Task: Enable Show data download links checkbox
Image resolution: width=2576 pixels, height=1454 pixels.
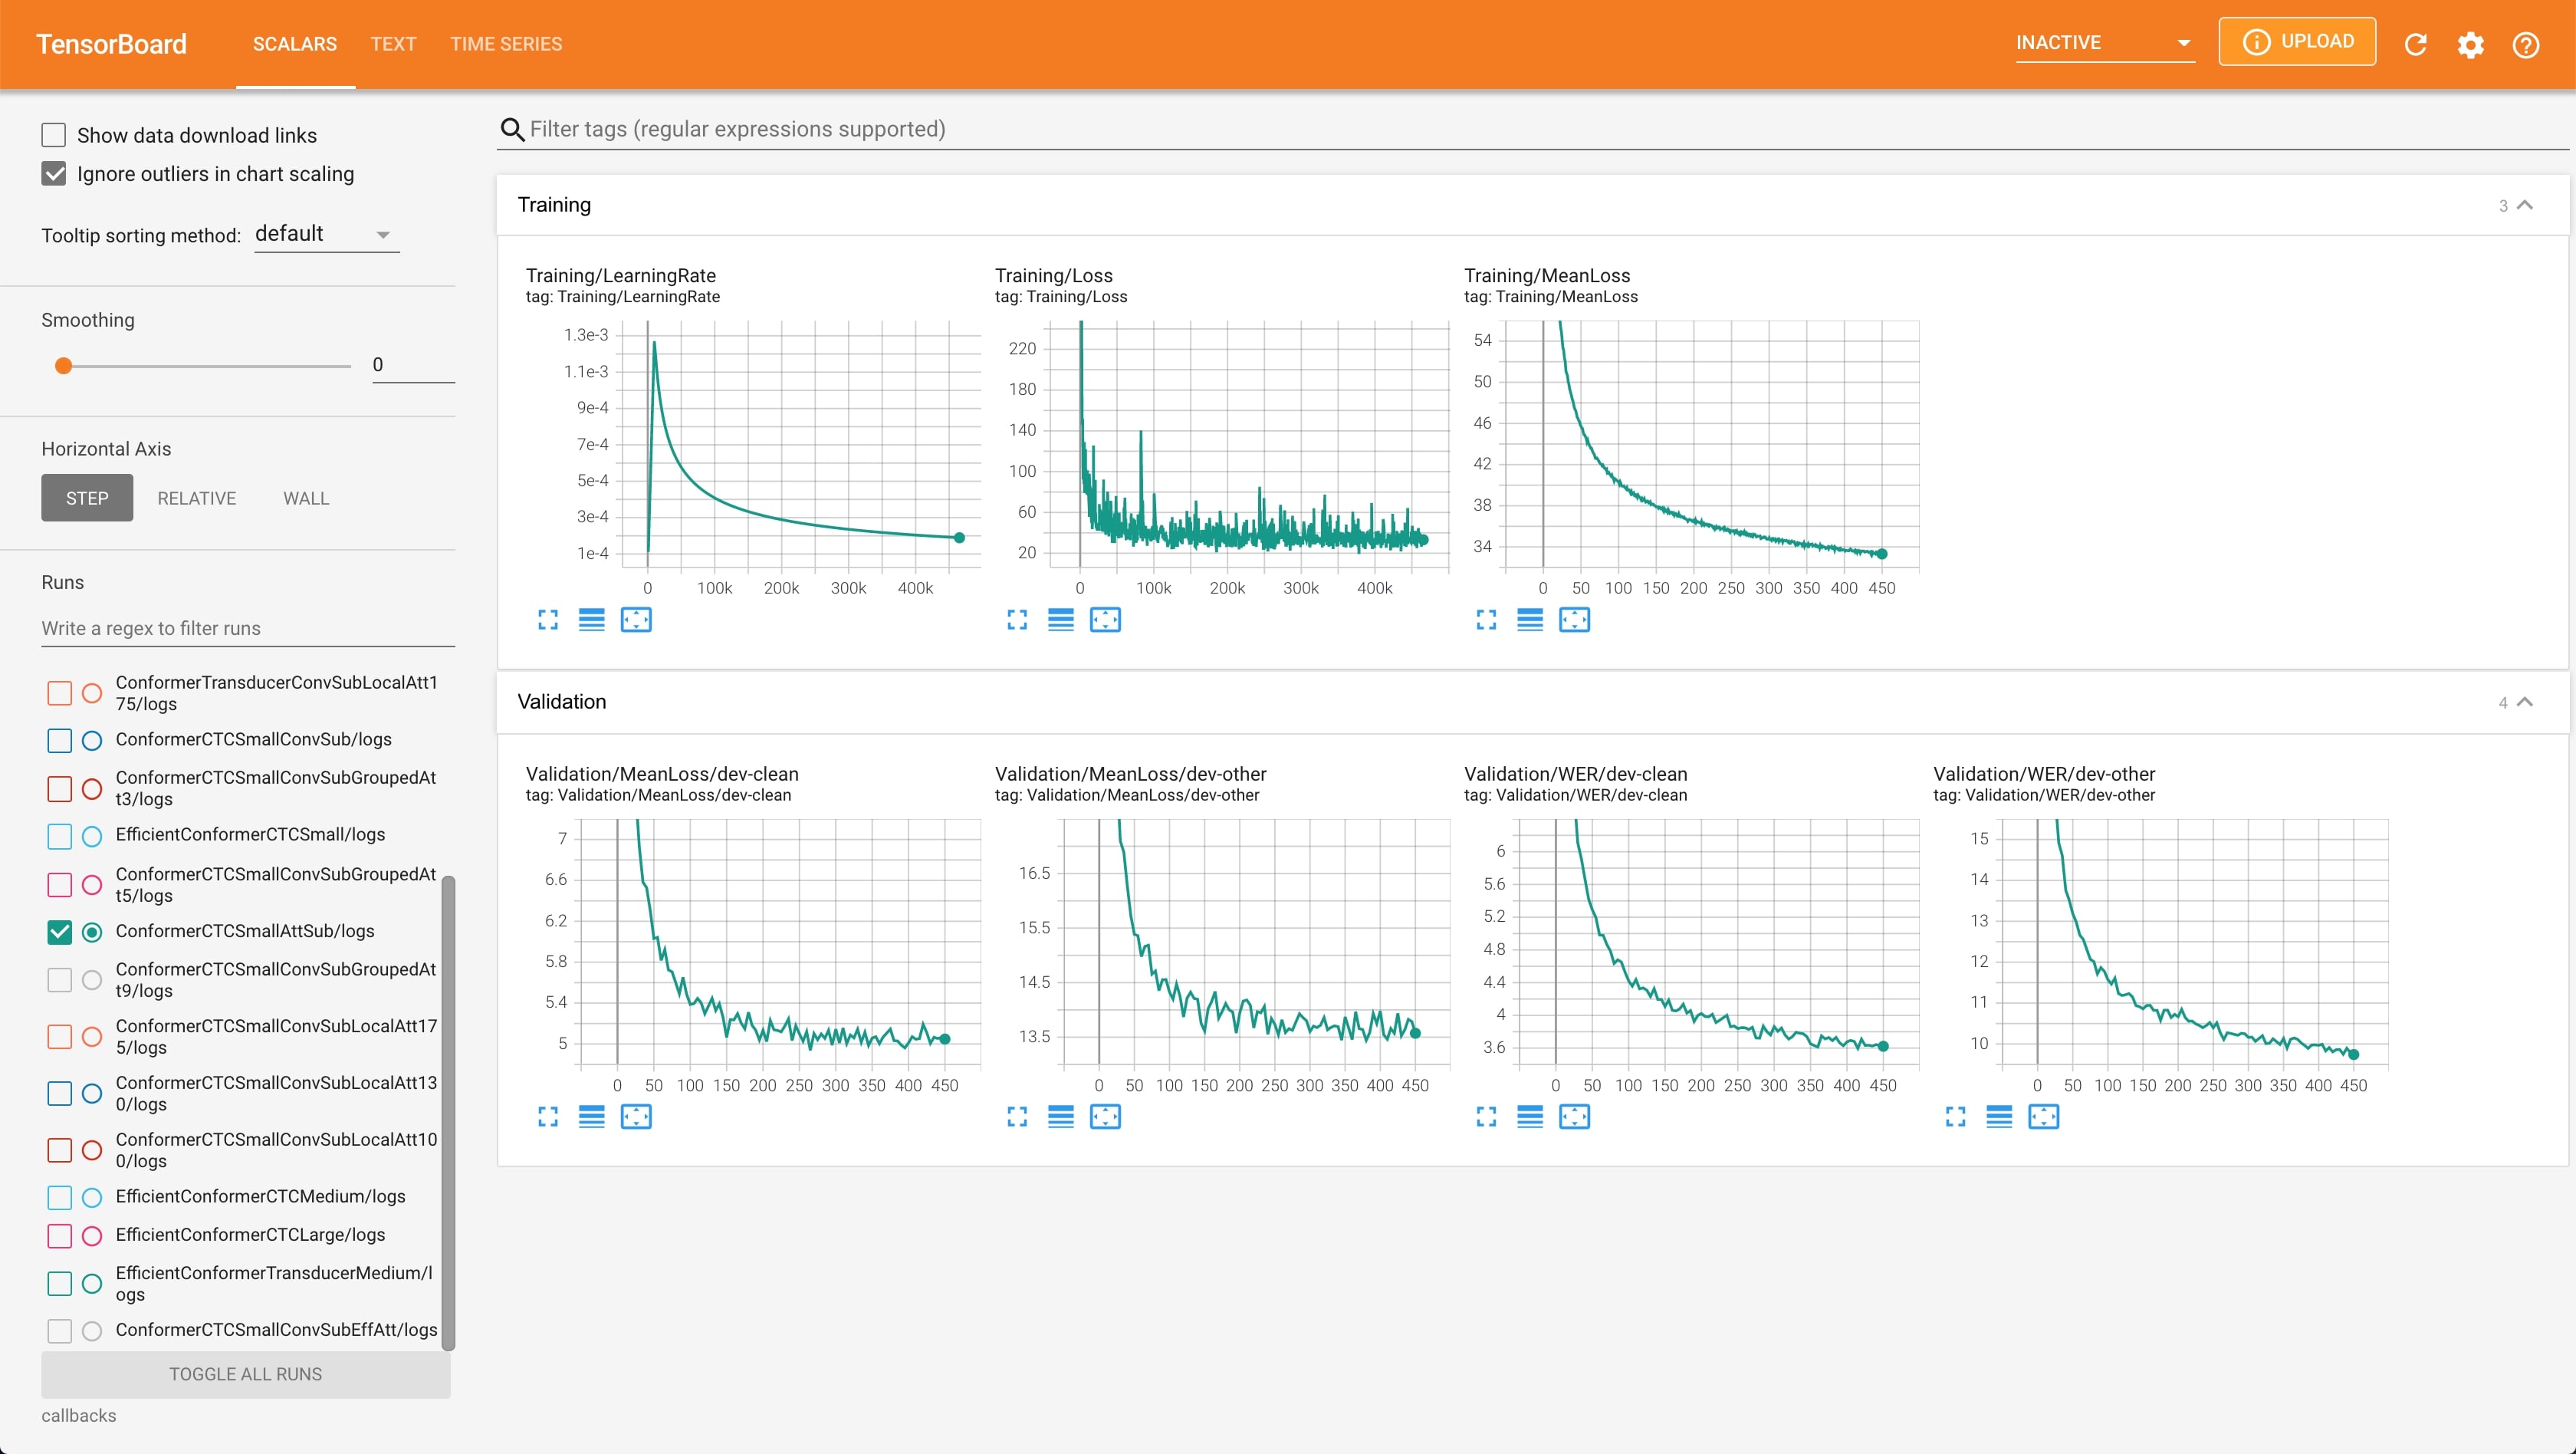Action: pos(54,135)
